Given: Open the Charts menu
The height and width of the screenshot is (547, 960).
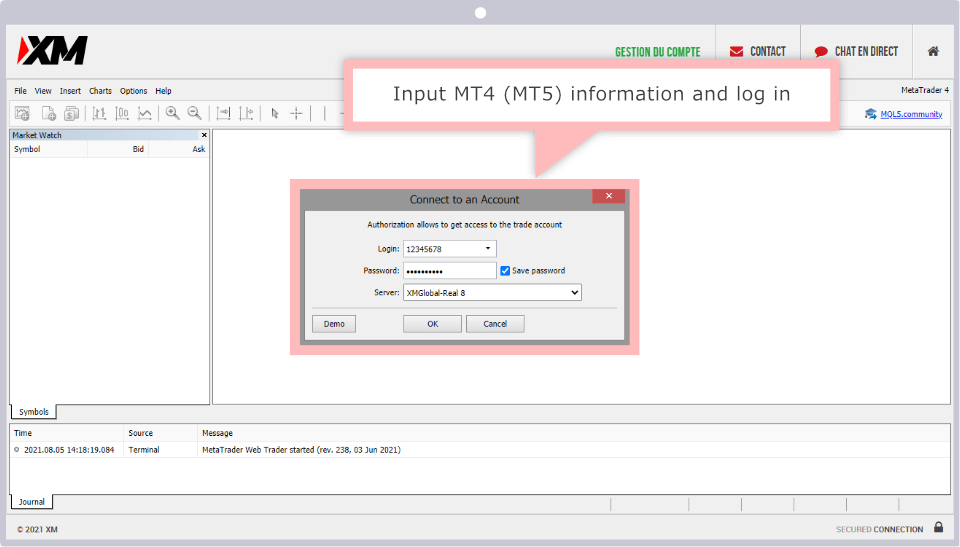Looking at the screenshot, I should pyautogui.click(x=100, y=91).
